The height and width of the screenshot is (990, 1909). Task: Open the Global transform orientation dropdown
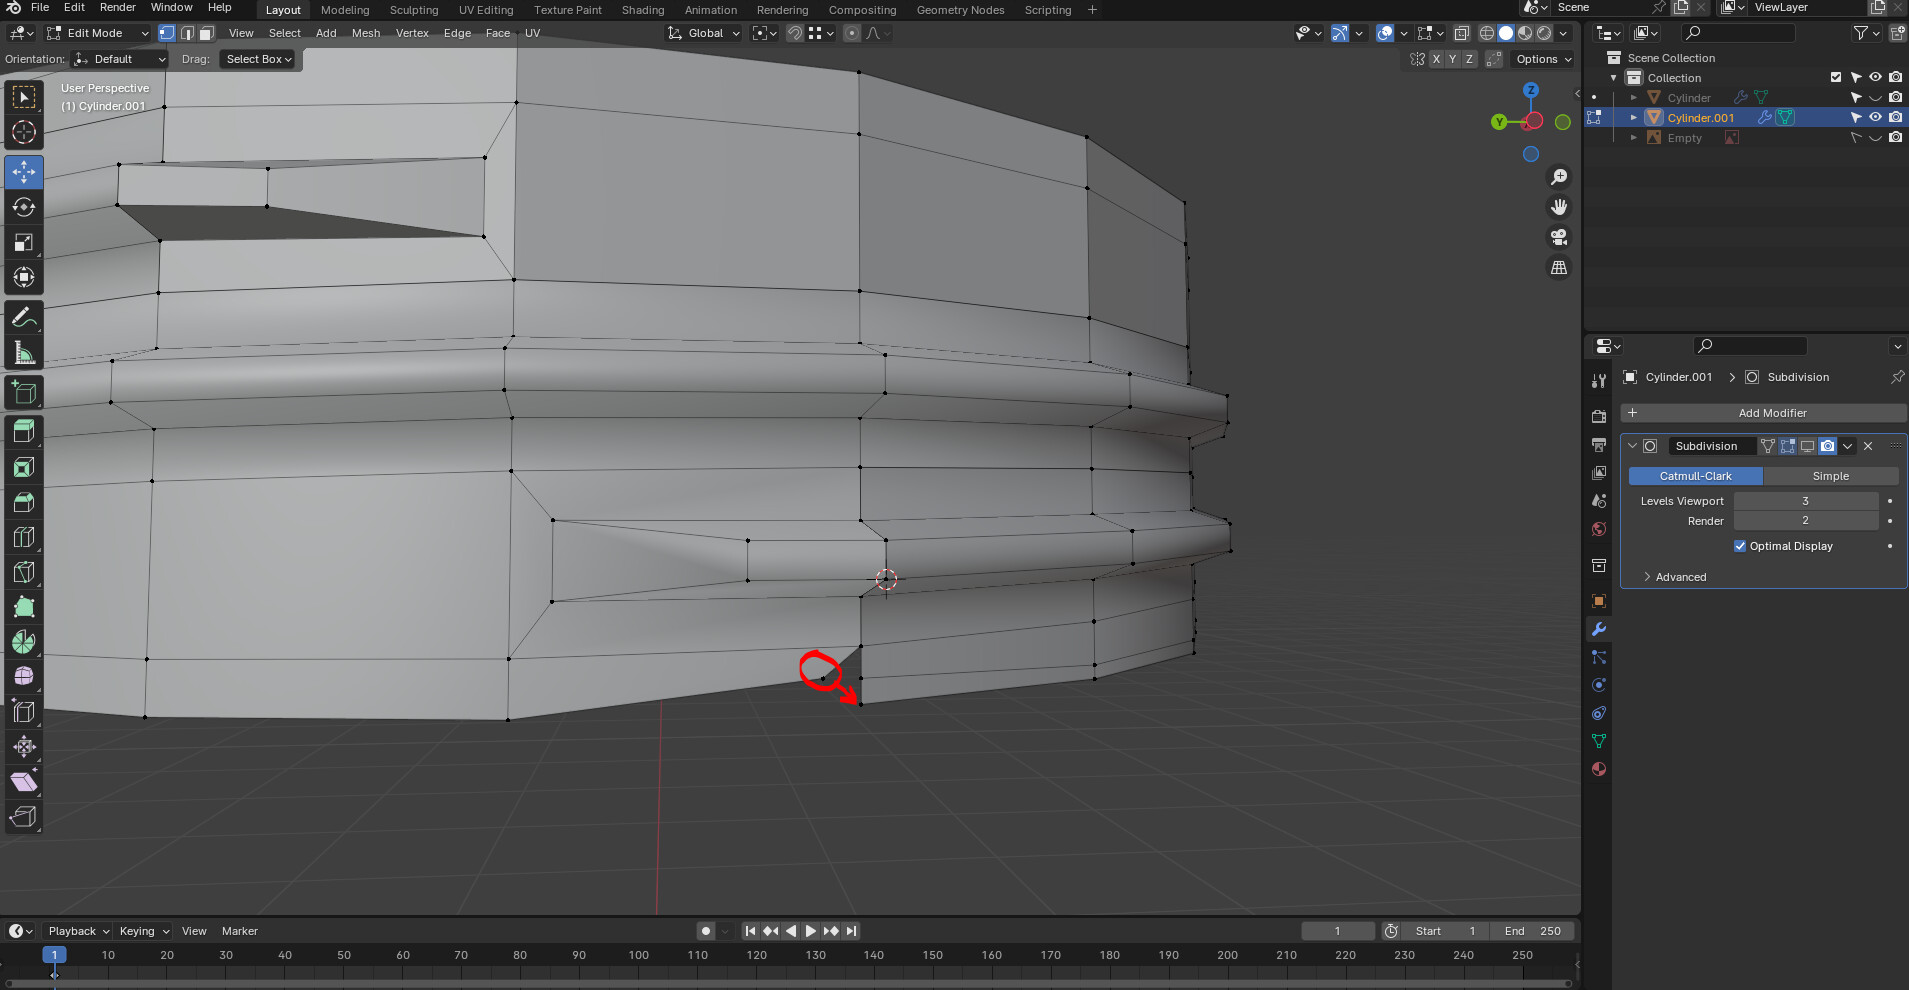(x=704, y=33)
